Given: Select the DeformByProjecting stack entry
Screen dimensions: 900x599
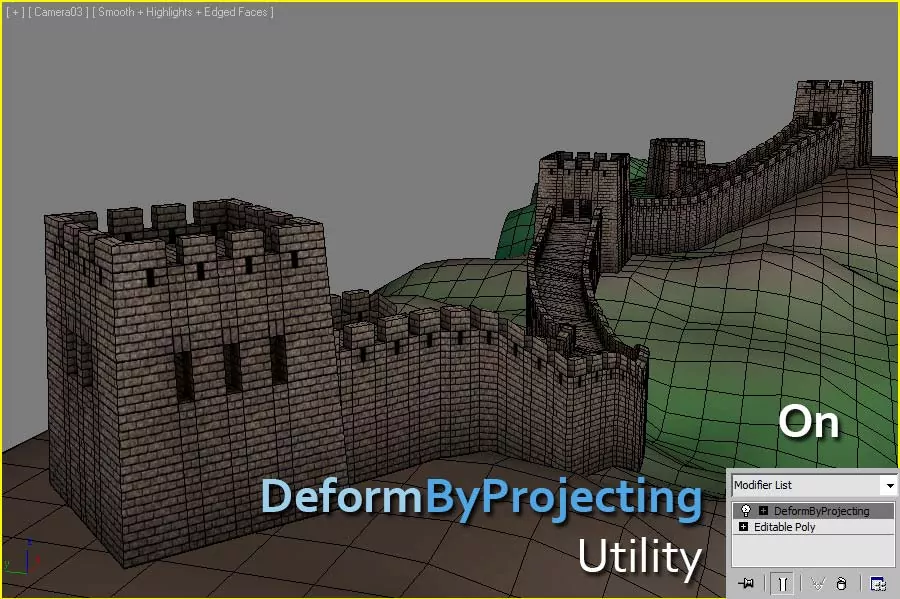Looking at the screenshot, I should pyautogui.click(x=820, y=511).
